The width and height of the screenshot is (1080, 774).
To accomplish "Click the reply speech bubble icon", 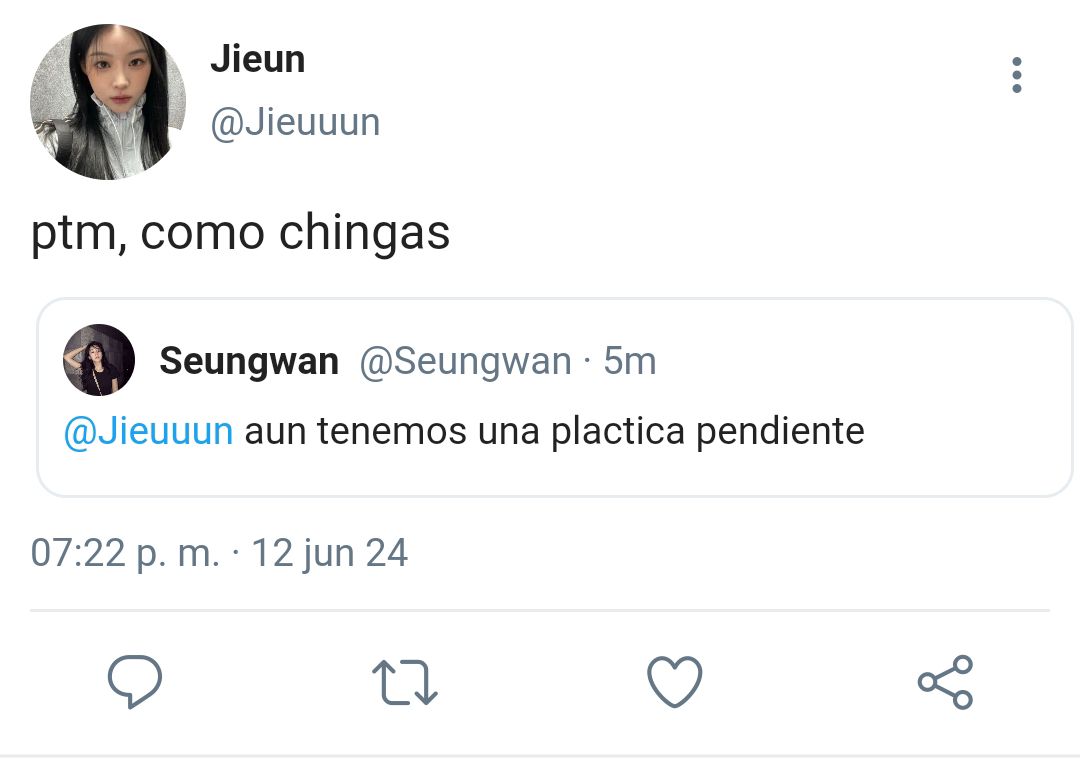I will (135, 681).
